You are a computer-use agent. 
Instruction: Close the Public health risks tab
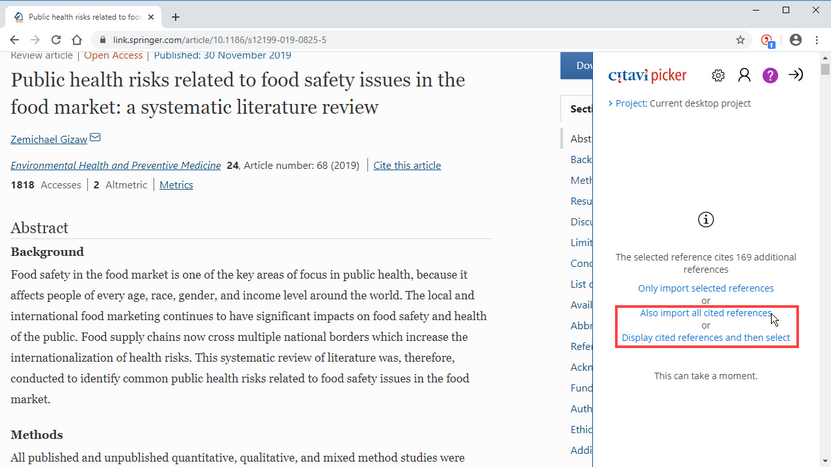(x=151, y=17)
